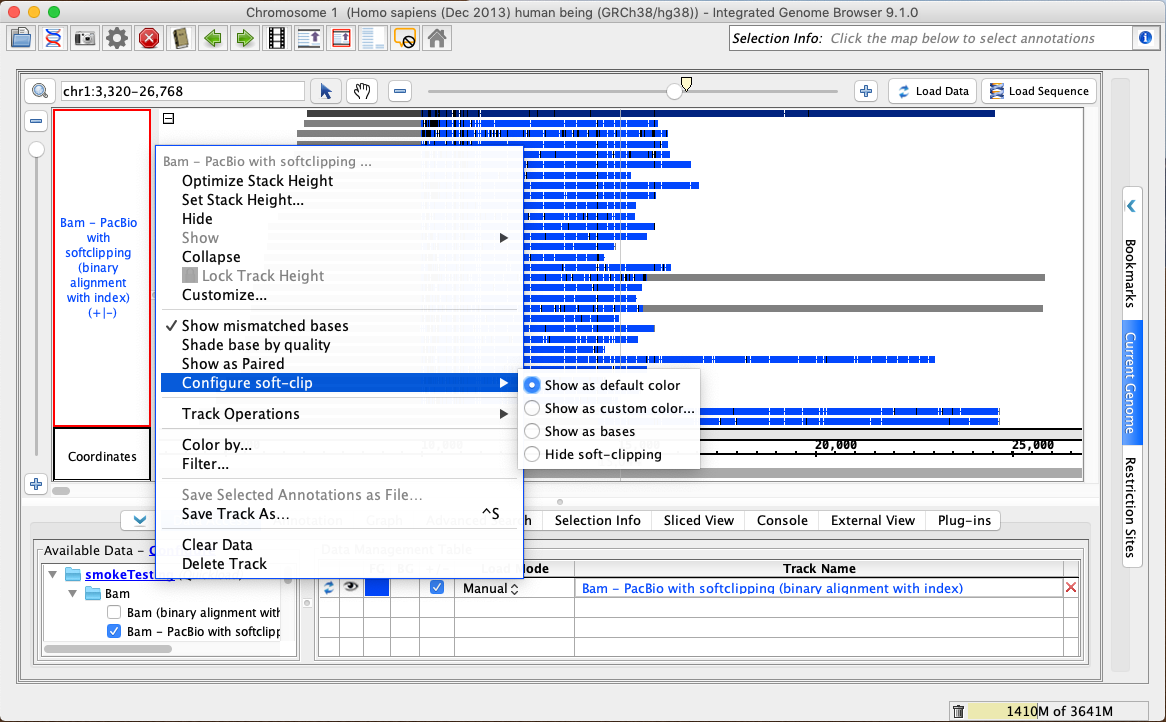Click the horizontal zoom slider knob
This screenshot has width=1166, height=722.
(674, 91)
